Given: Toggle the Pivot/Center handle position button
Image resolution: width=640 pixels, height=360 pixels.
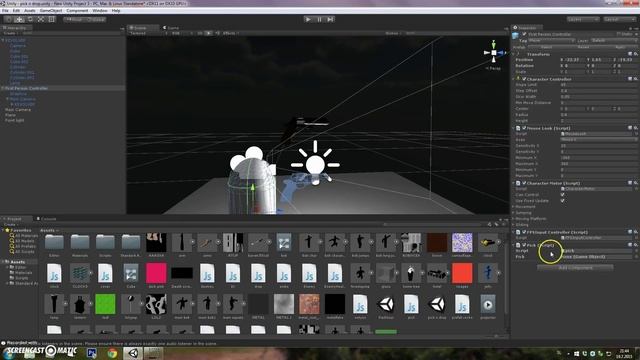Looking at the screenshot, I should point(74,19).
